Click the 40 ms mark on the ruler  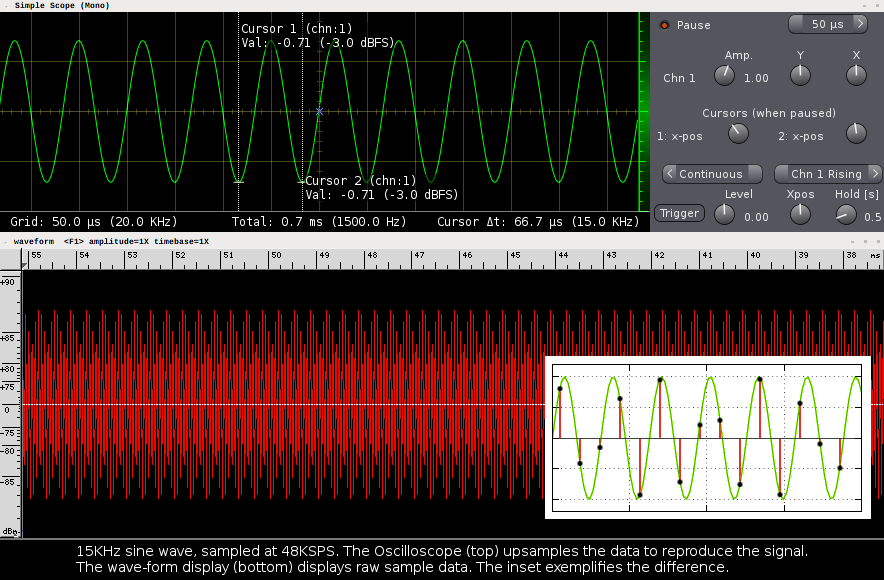755,255
